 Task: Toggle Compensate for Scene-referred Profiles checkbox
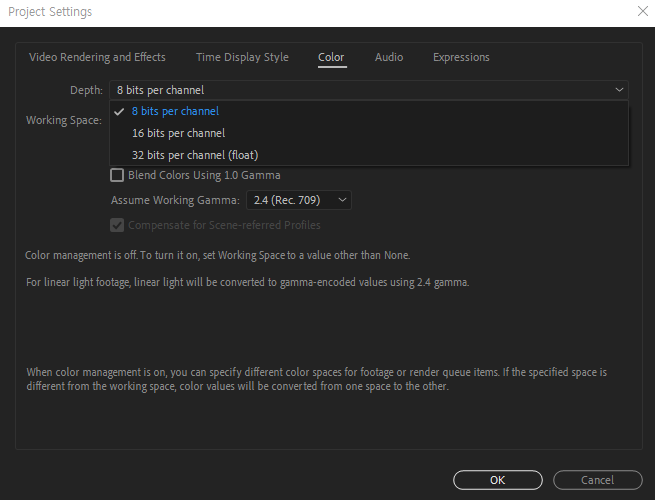(x=117, y=225)
